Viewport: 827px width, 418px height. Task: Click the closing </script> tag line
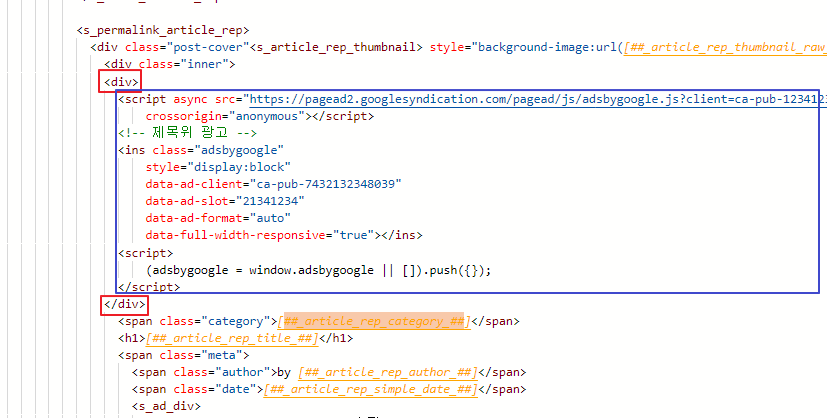click(149, 287)
